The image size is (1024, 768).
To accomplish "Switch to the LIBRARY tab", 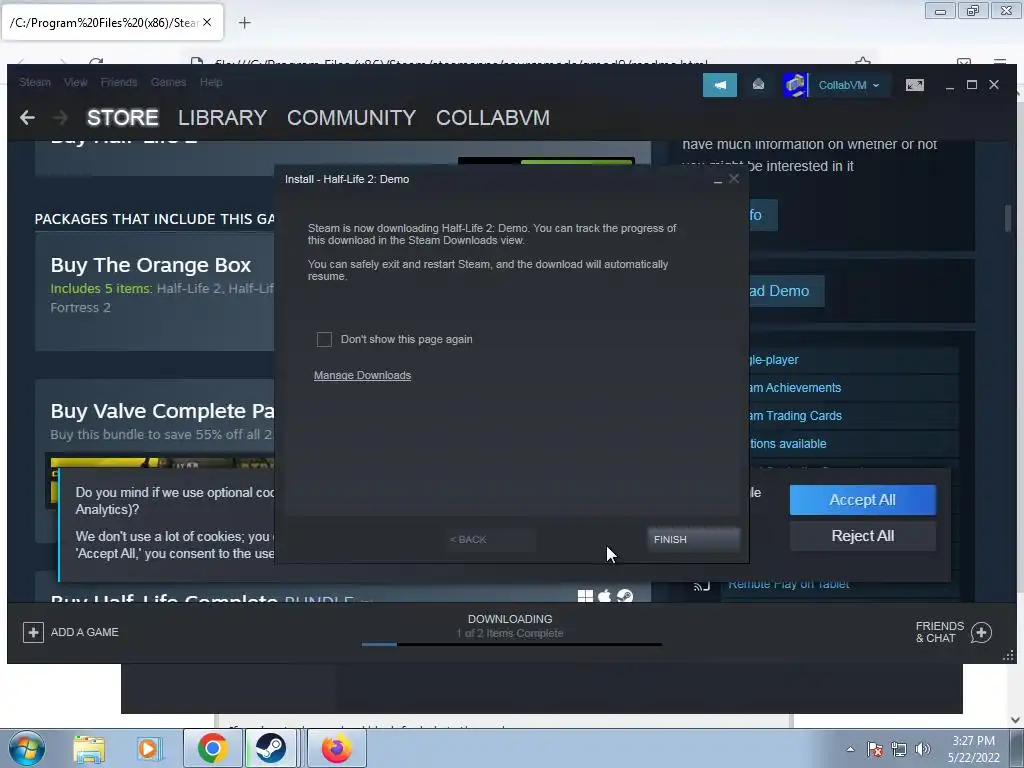I will coord(222,118).
